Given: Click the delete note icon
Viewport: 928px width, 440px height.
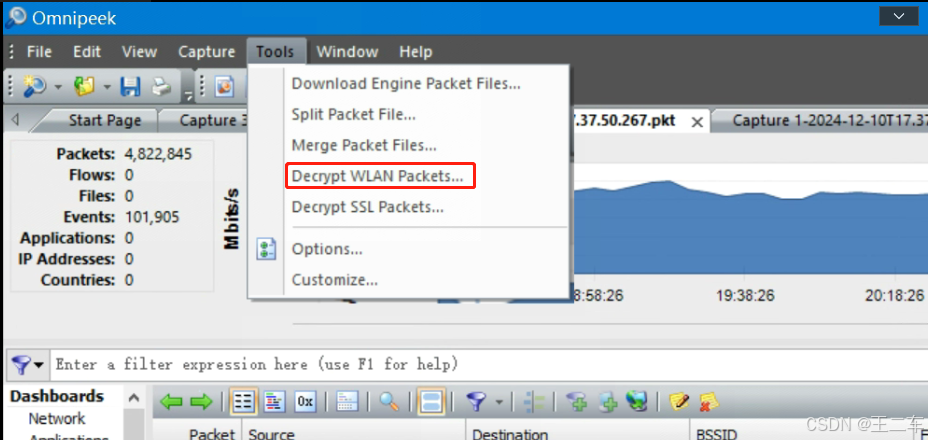Looking at the screenshot, I should coord(708,402).
